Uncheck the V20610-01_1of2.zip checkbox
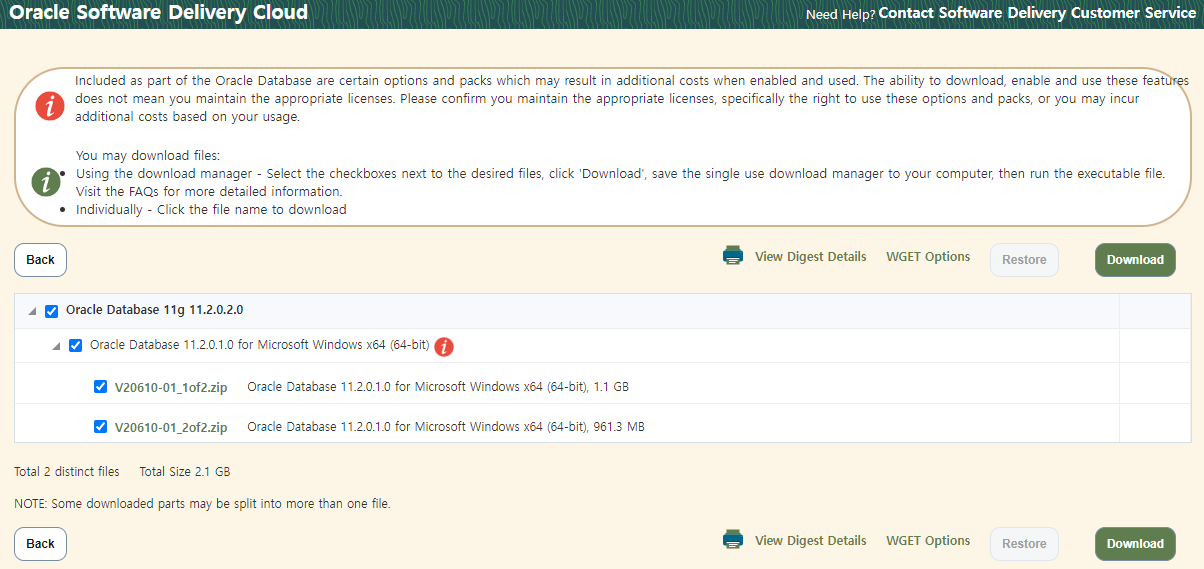 coord(100,386)
